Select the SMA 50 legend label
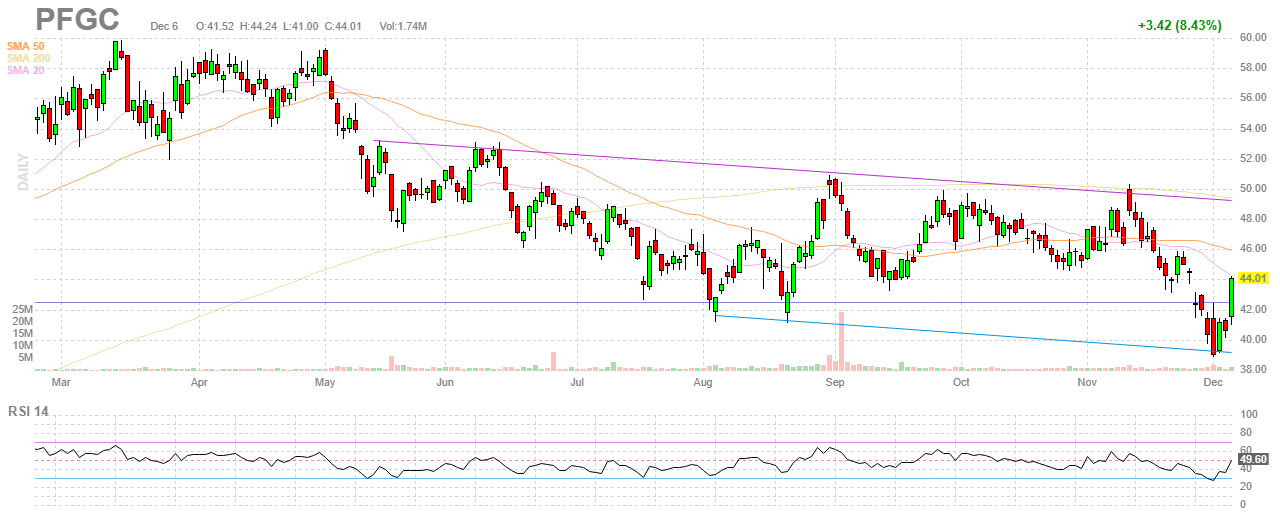Screen dimensions: 1280x520 (26, 46)
